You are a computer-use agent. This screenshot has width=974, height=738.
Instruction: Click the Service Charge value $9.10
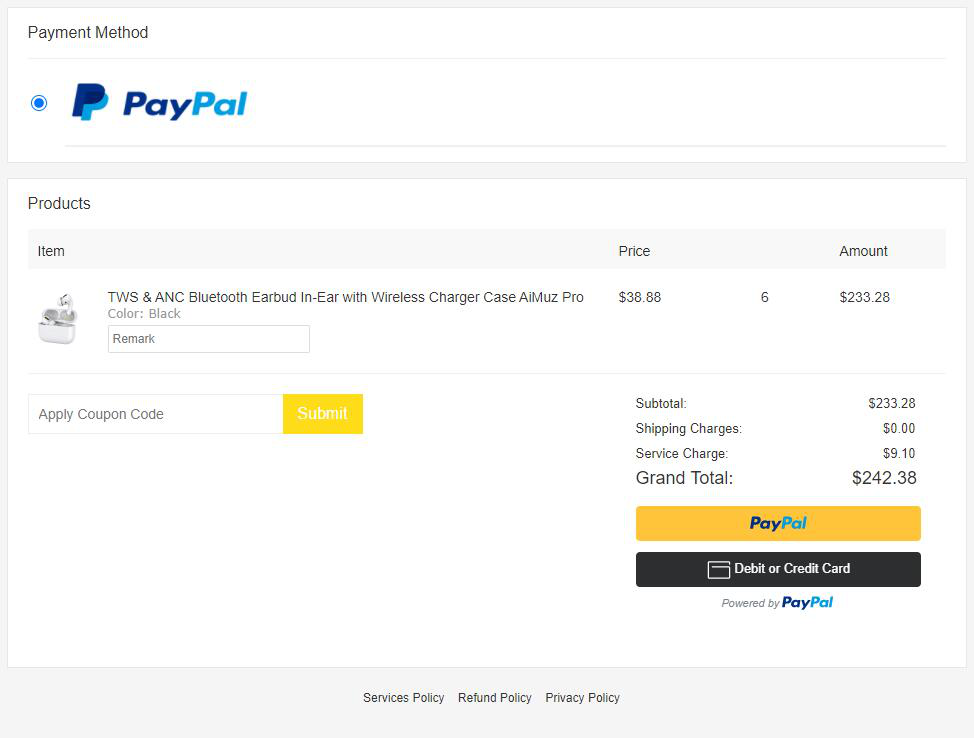click(x=898, y=454)
